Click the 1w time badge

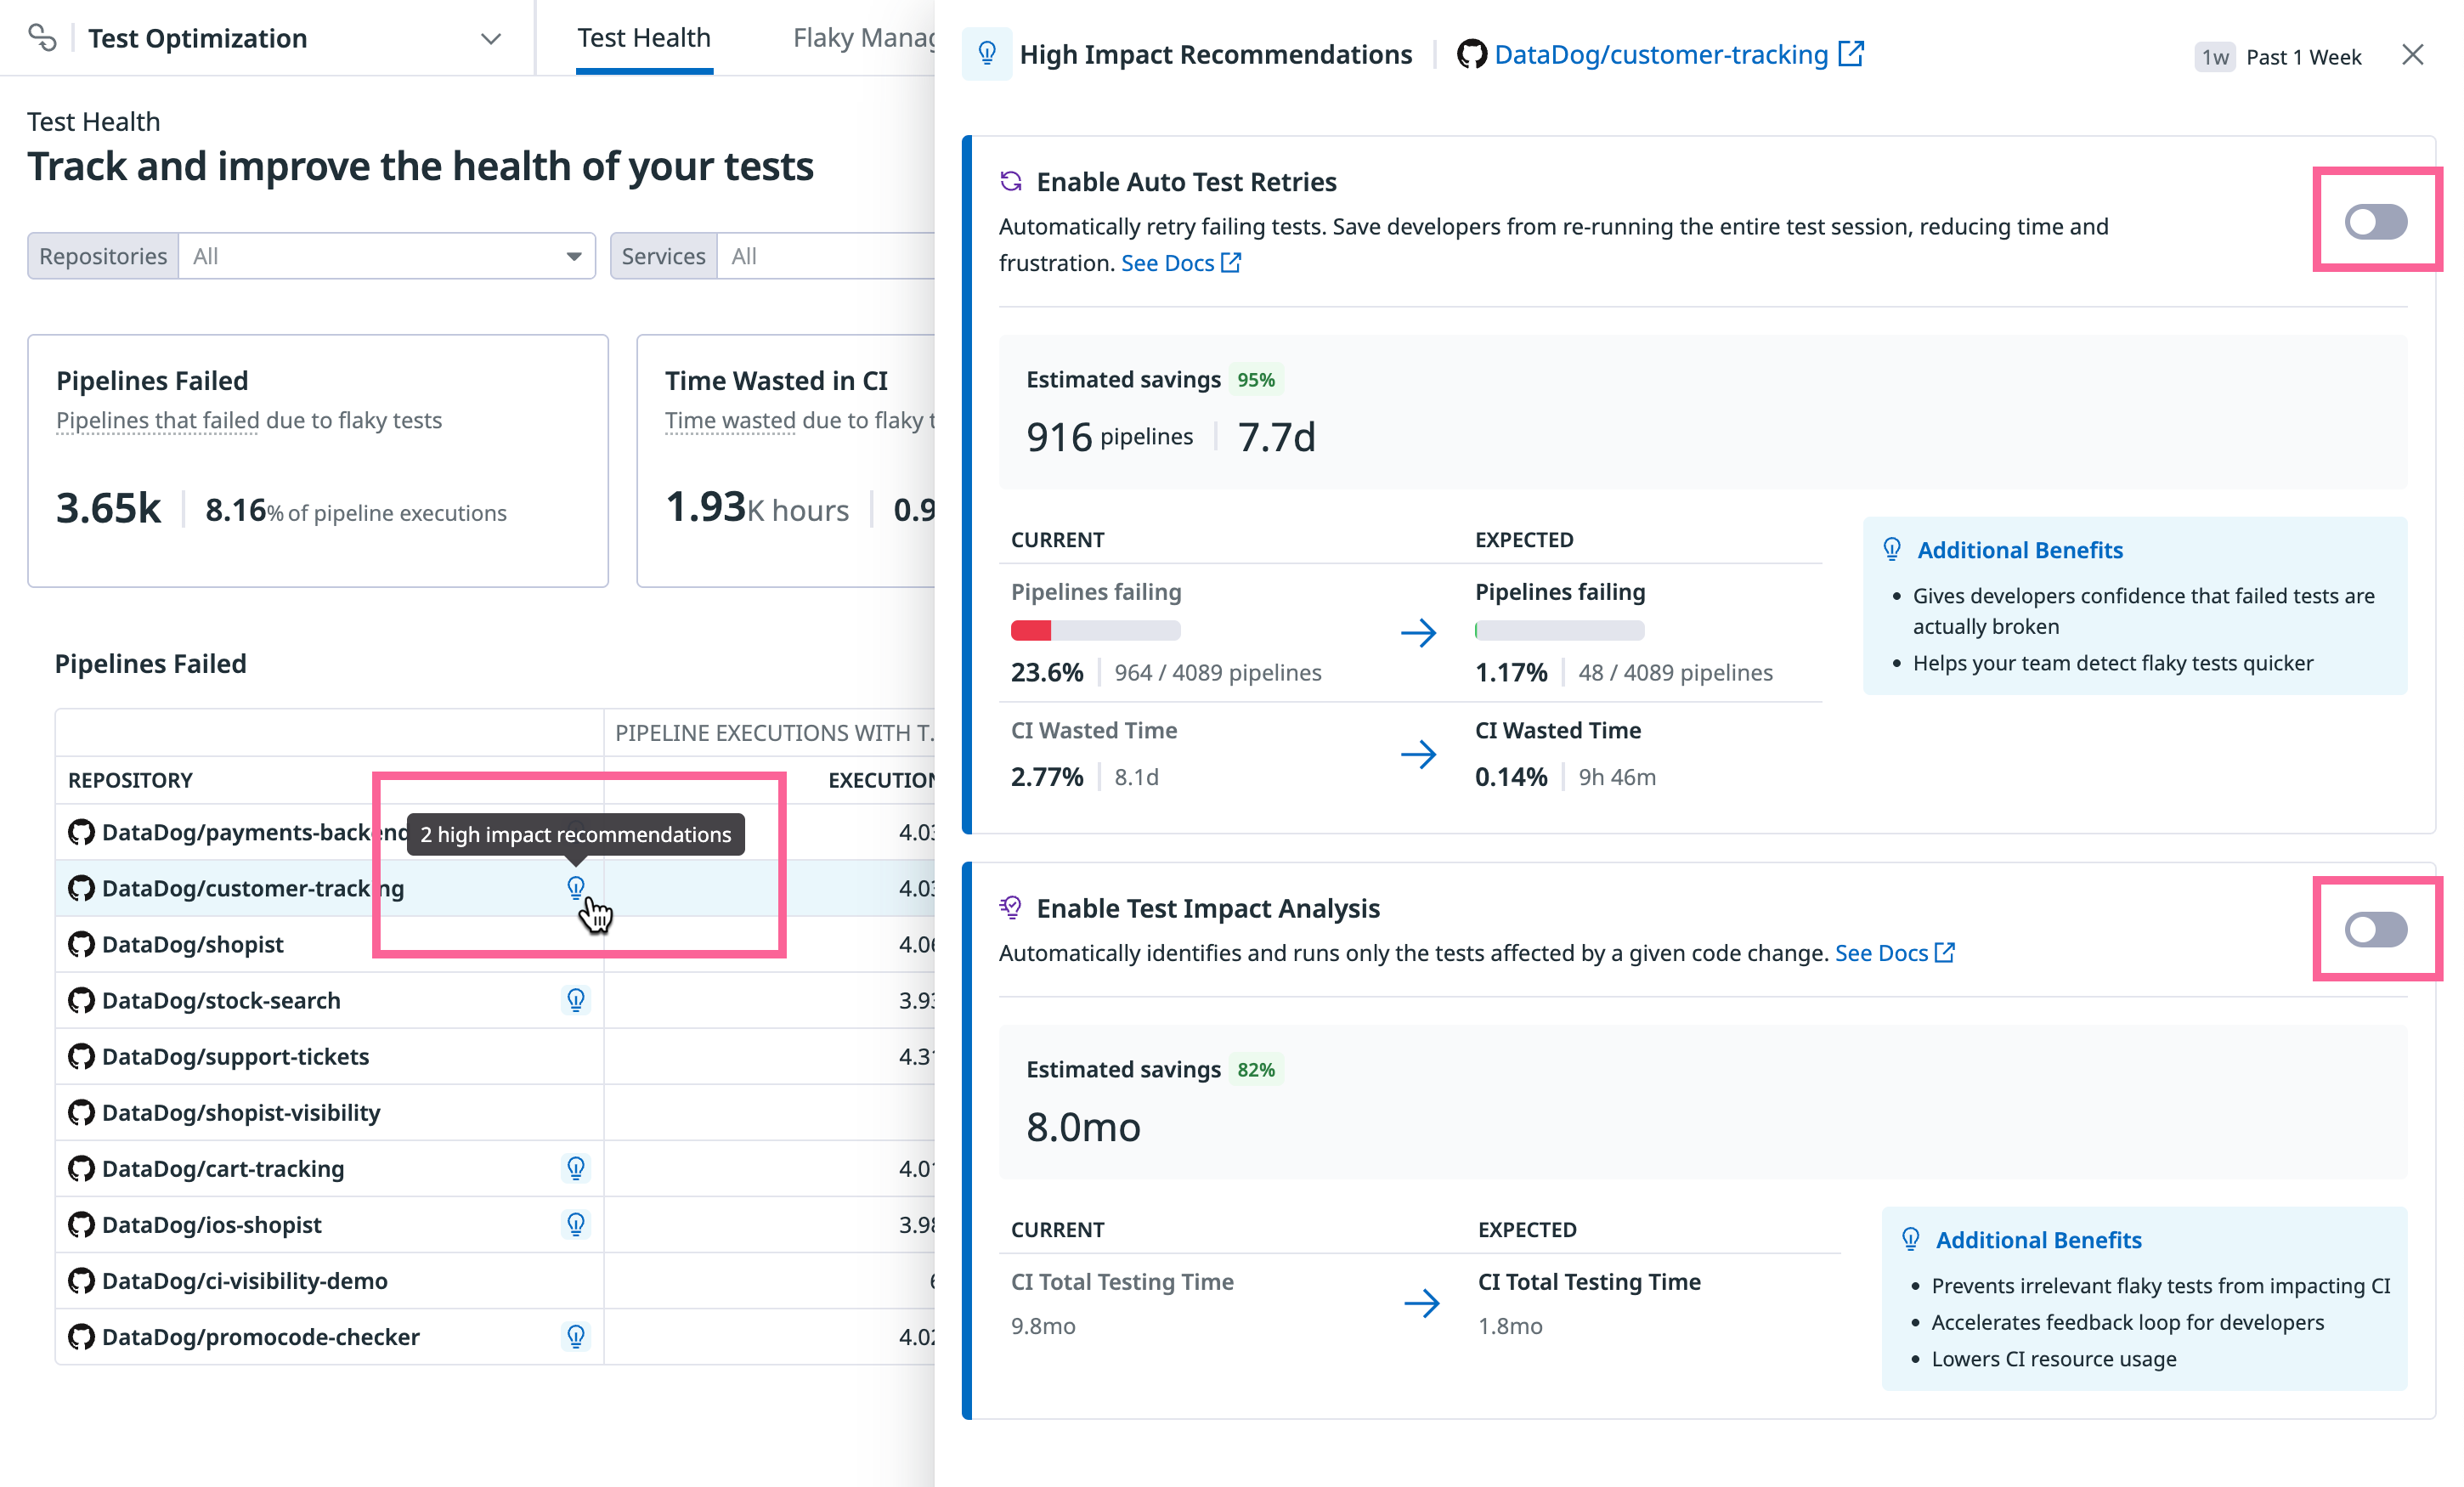coord(2215,57)
